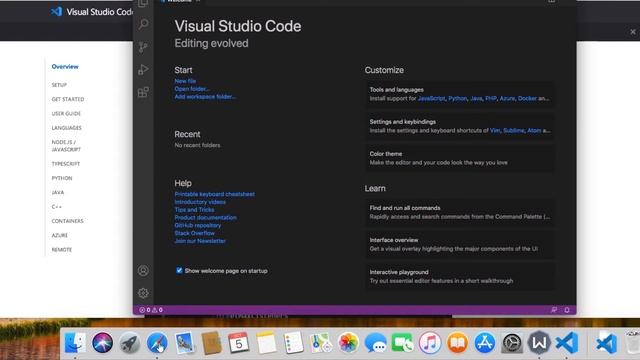Image resolution: width=640 pixels, height=360 pixels.
Task: Open Messages from the dock
Action: click(x=376, y=342)
